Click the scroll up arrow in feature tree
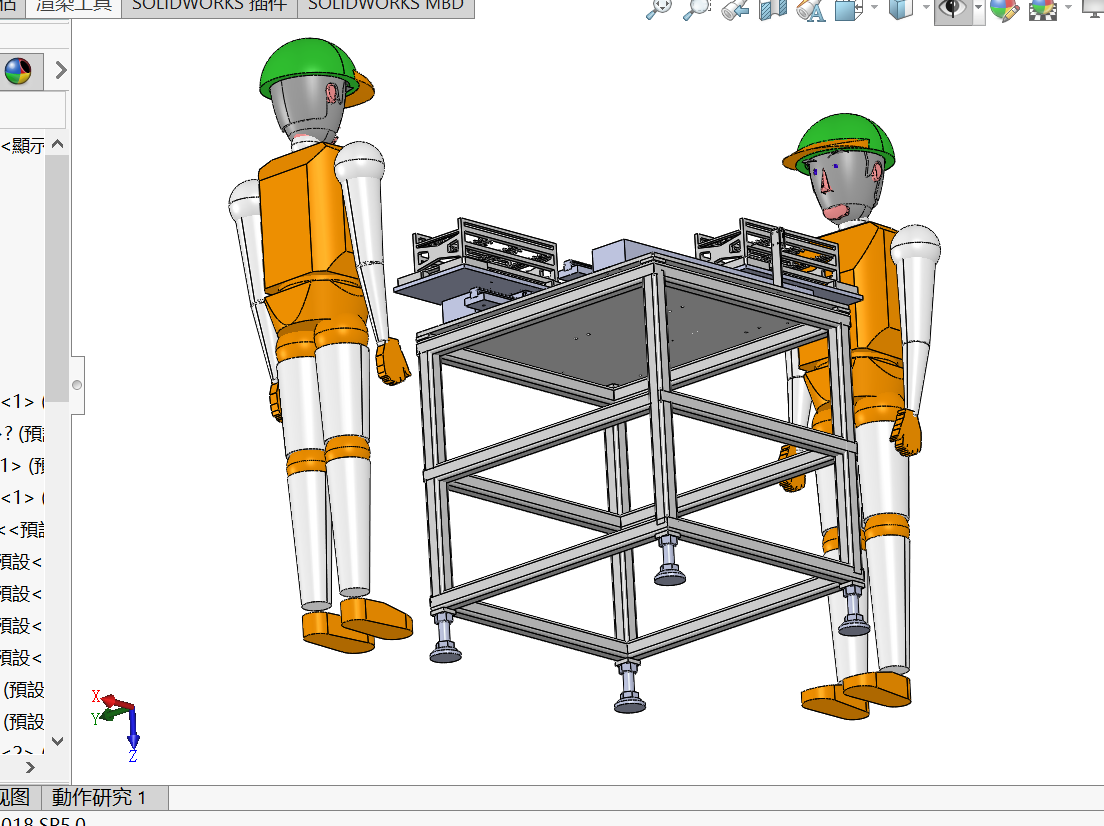 tap(58, 144)
